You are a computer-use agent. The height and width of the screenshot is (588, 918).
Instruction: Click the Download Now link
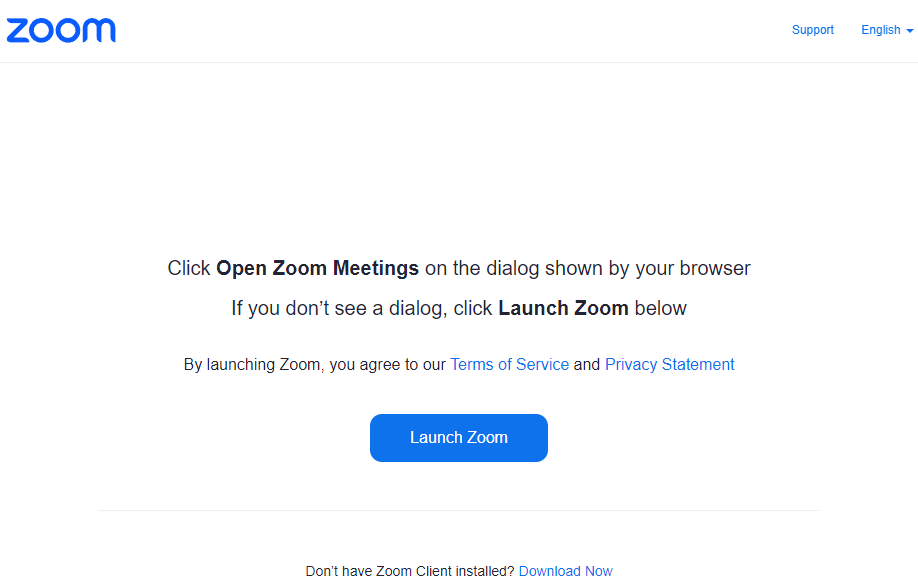(x=565, y=571)
